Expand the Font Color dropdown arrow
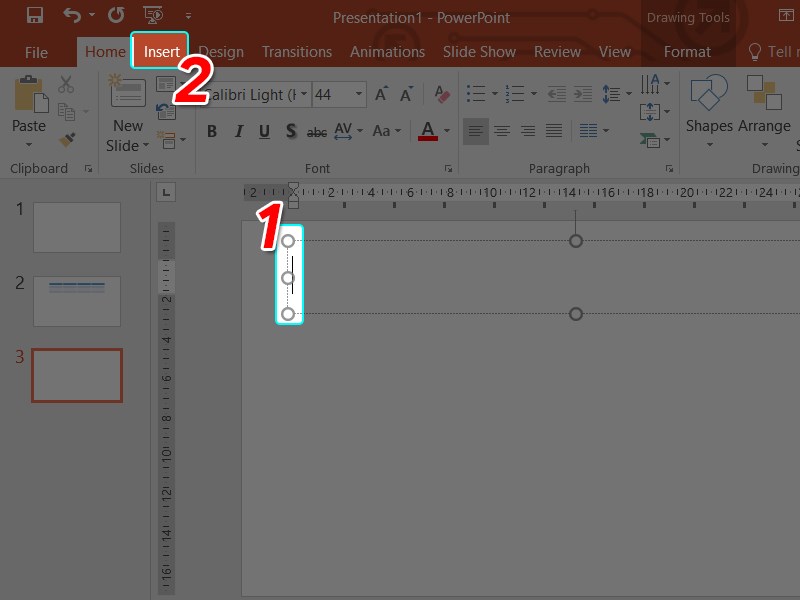Screen dimensions: 800x600 click(447, 131)
